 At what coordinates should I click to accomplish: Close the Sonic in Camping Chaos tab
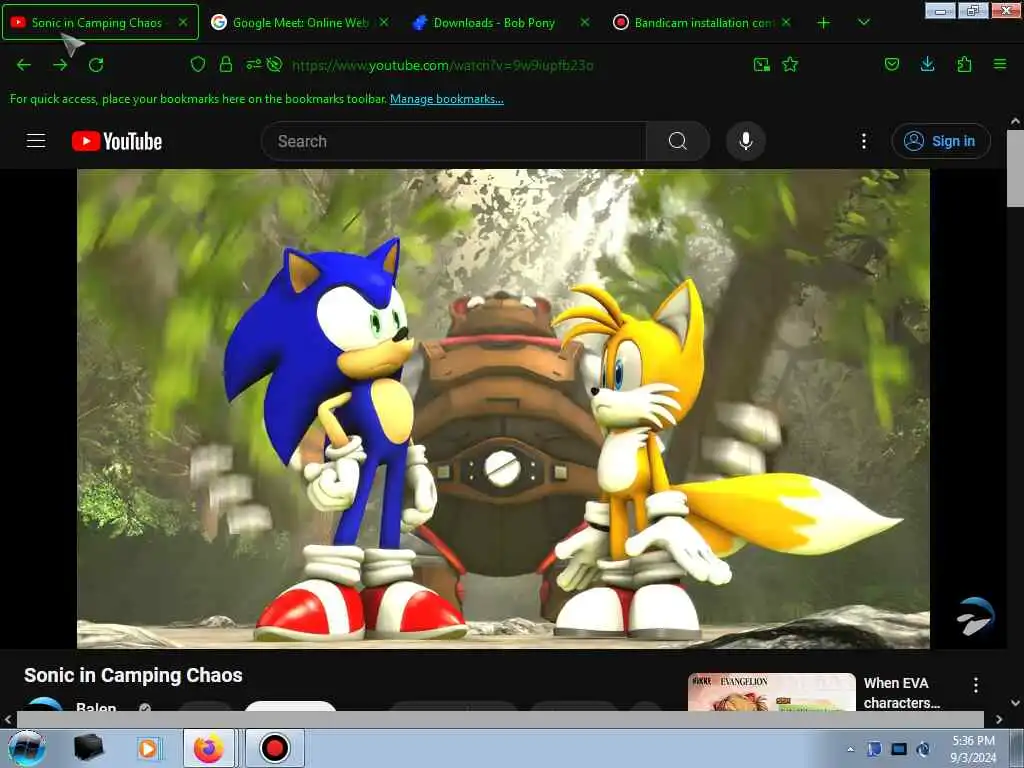[183, 22]
